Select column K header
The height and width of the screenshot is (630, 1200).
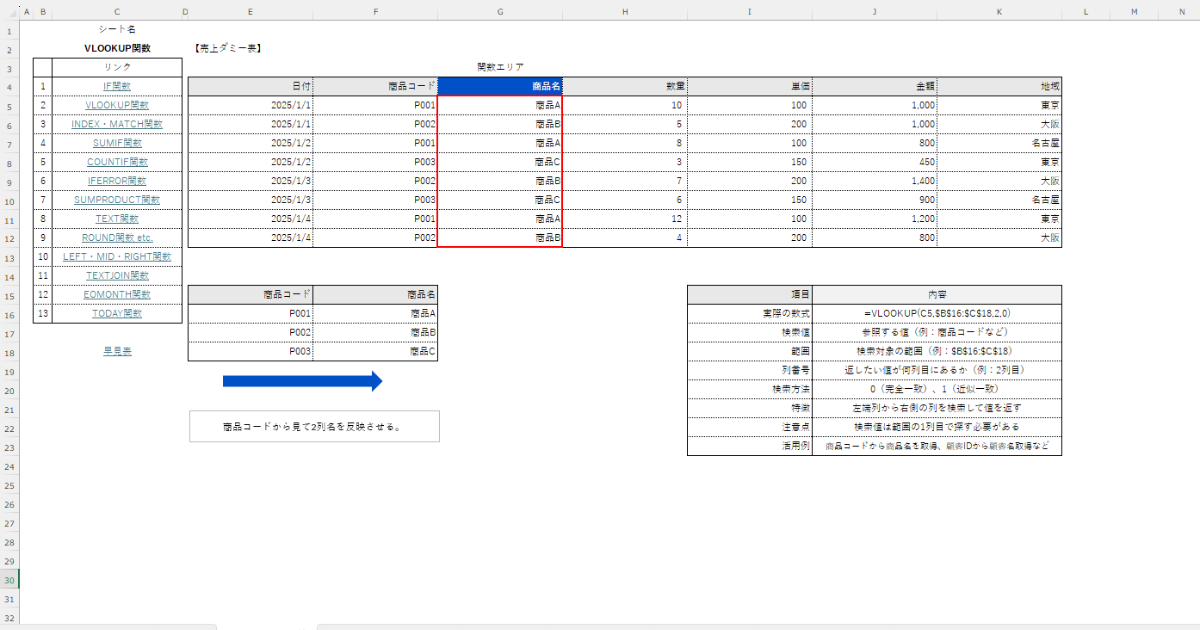tap(999, 12)
